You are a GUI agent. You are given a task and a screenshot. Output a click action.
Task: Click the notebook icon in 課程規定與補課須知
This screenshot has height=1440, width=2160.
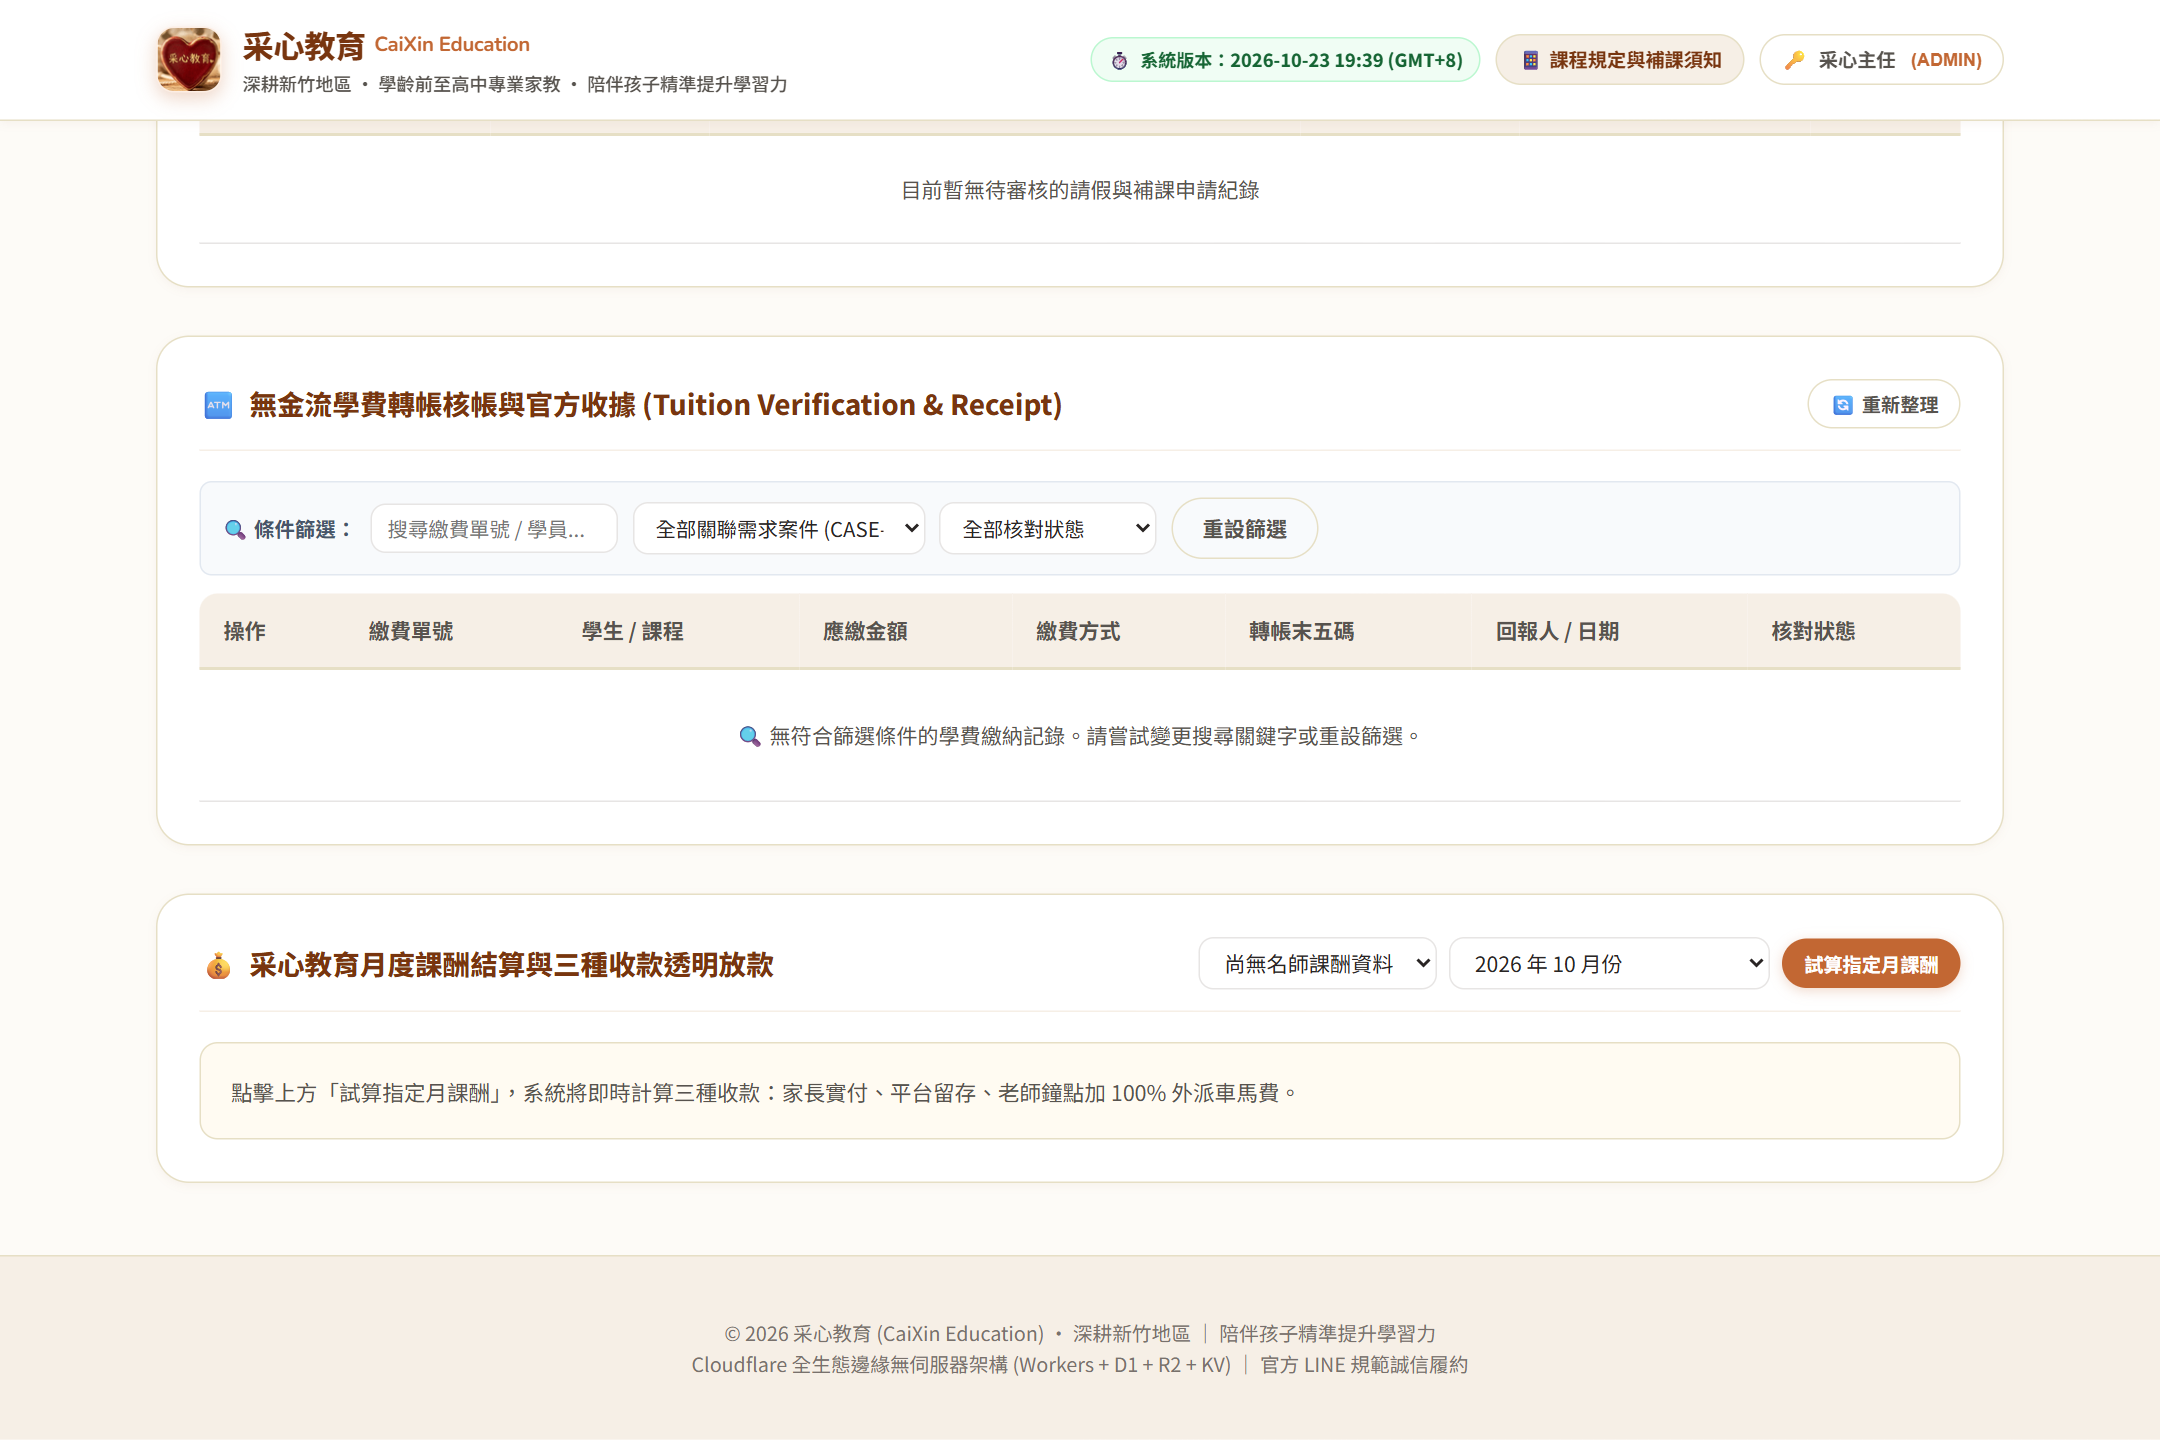(1531, 61)
